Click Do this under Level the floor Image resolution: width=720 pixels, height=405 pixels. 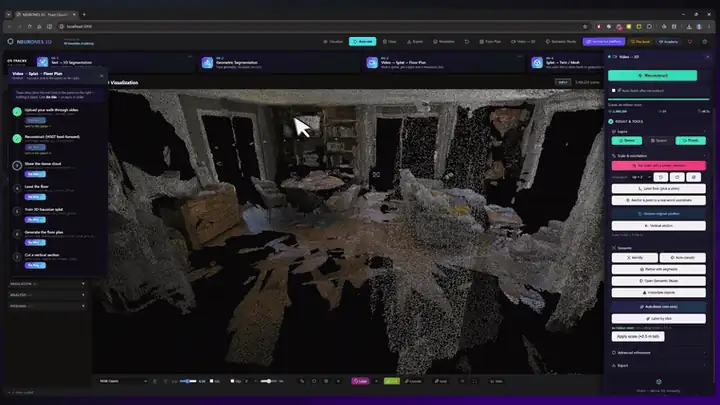[x=35, y=197]
